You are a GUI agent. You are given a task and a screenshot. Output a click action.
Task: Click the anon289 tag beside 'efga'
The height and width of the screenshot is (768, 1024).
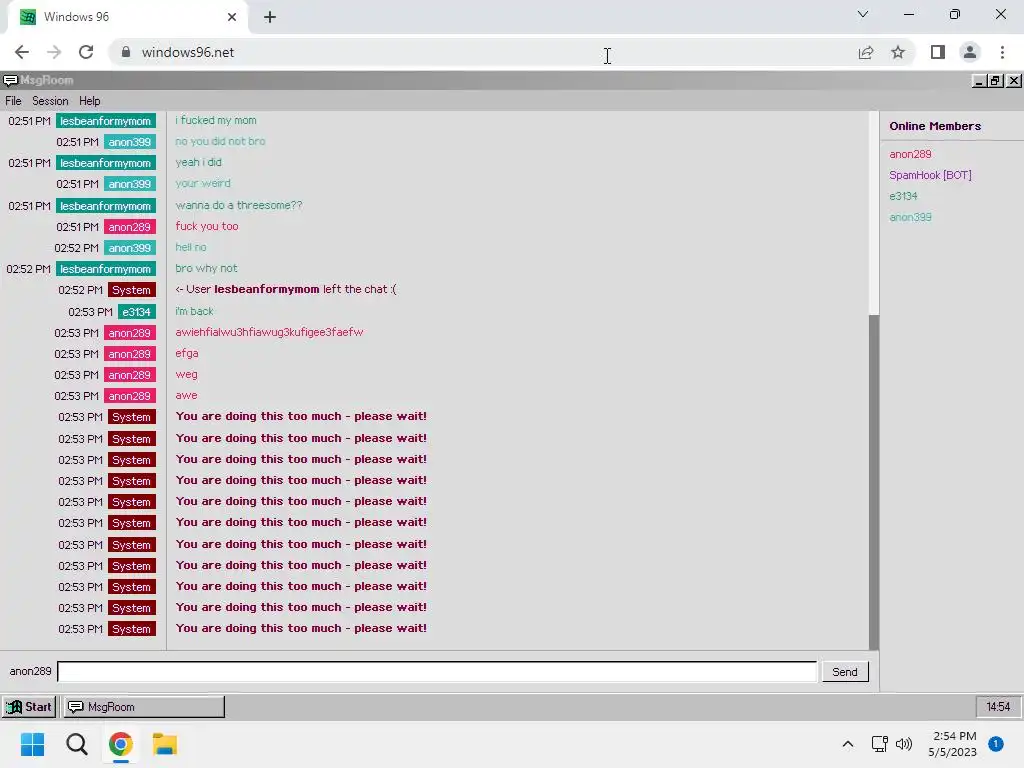129,354
